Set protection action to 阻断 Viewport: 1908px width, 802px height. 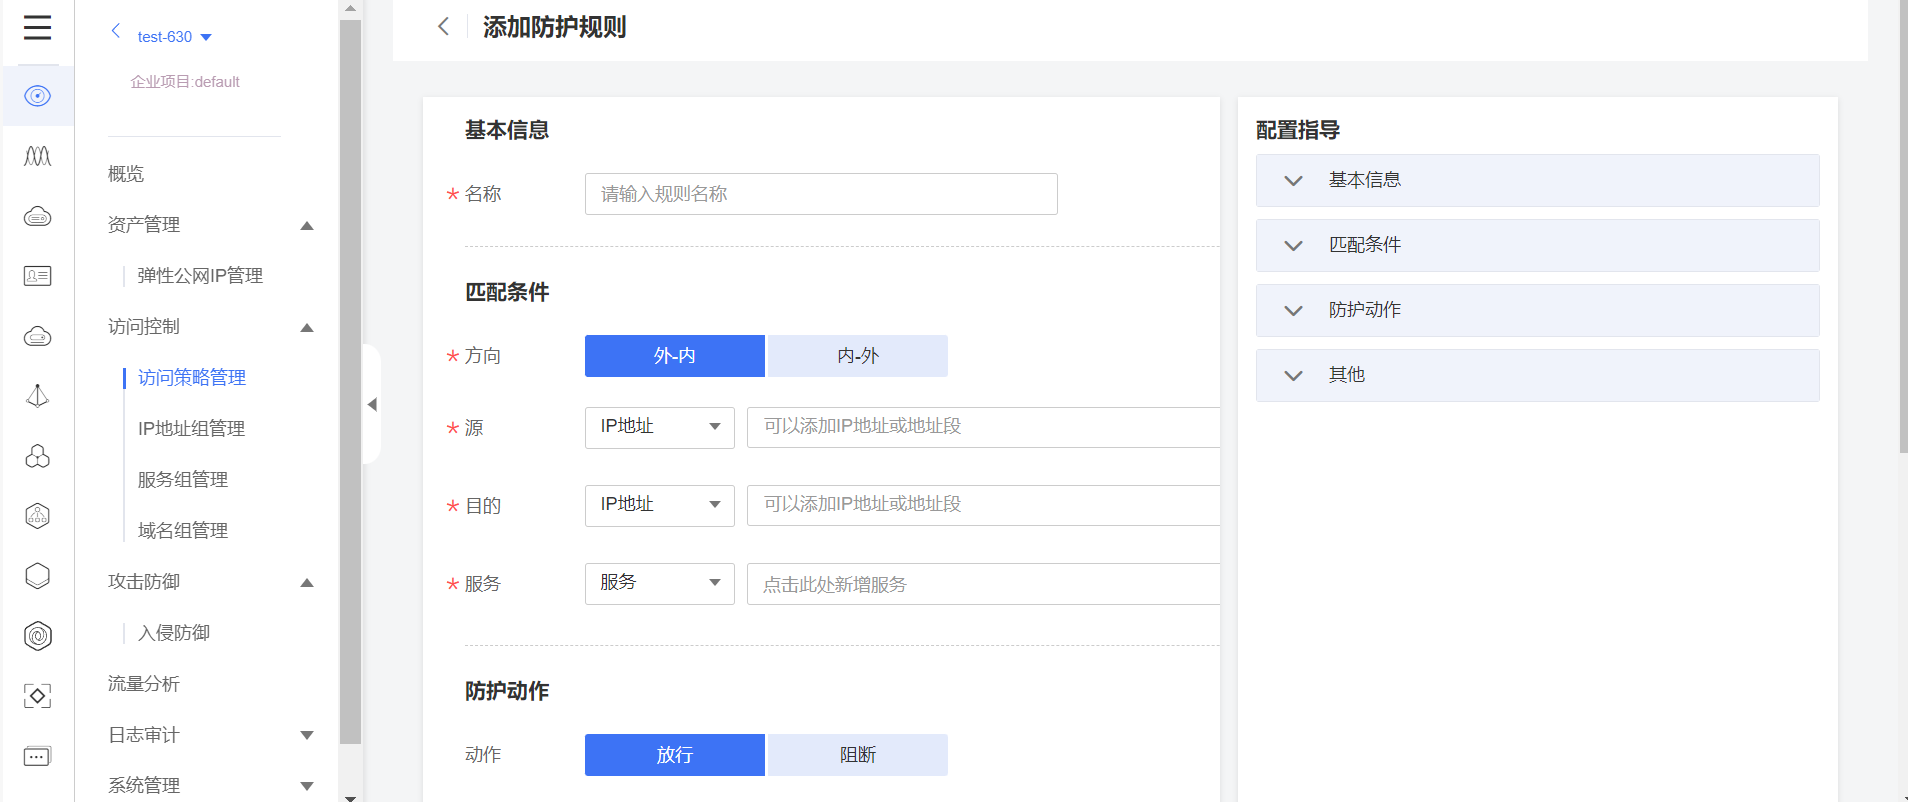[857, 755]
